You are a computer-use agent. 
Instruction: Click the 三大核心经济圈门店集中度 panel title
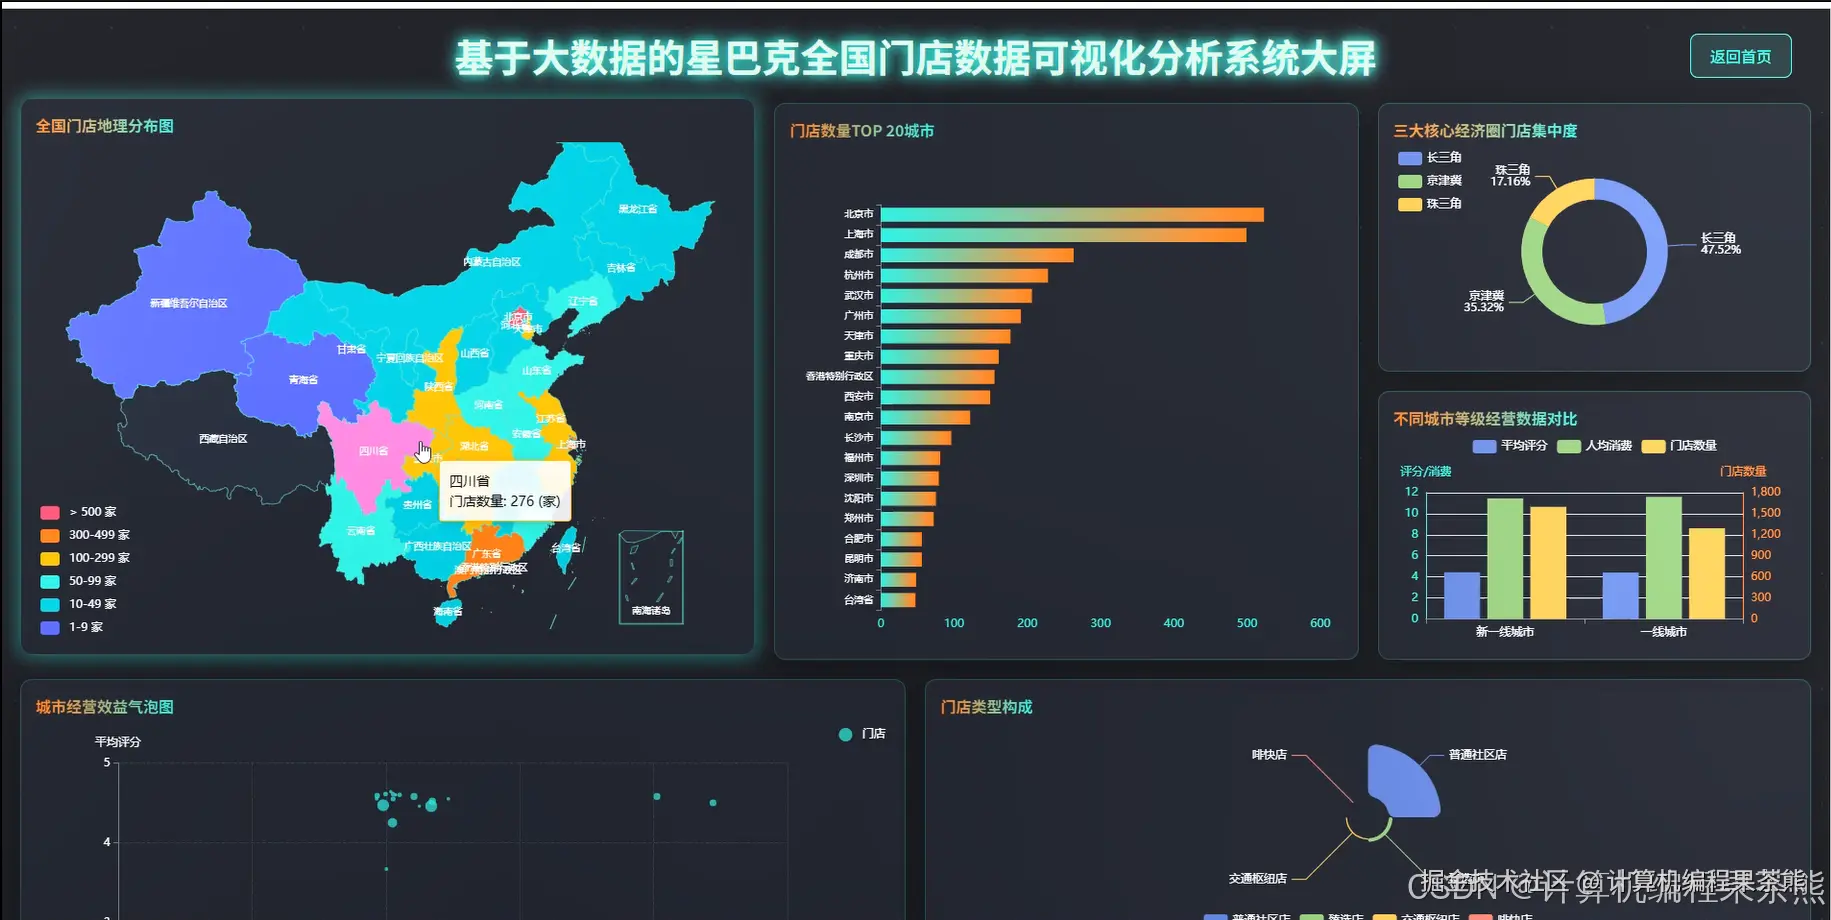1485,131
